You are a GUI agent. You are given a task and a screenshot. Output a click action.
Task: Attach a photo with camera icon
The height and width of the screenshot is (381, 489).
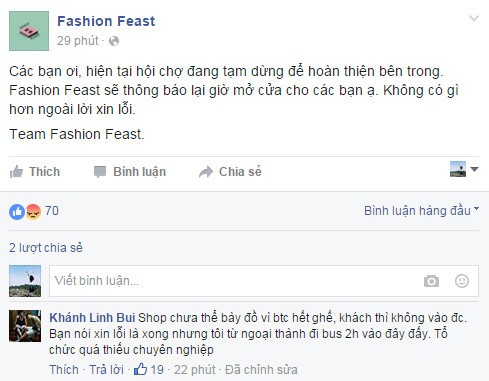click(431, 281)
